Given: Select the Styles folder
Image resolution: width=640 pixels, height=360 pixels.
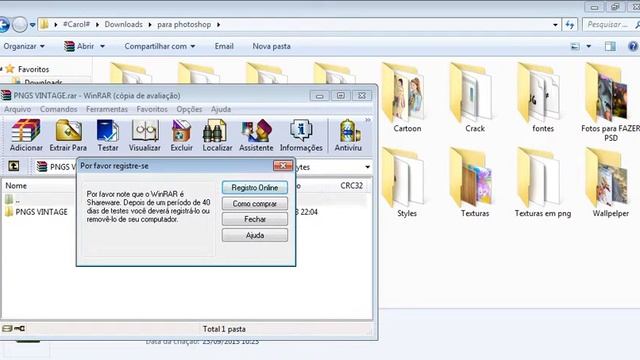Looking at the screenshot, I should coord(407,183).
